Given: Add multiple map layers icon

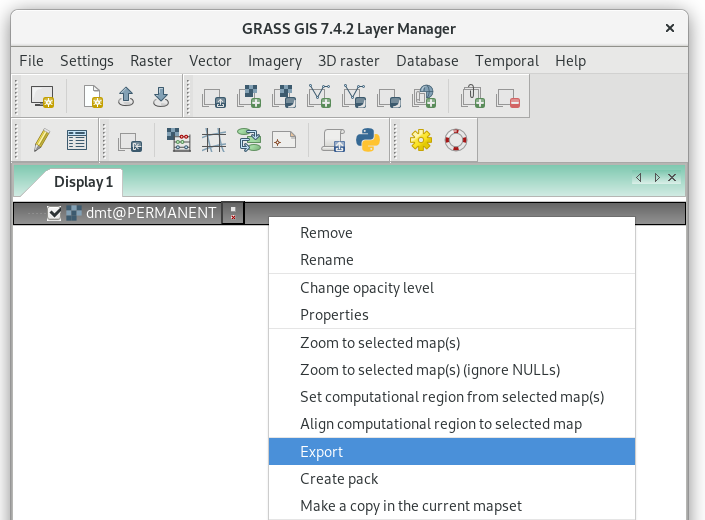Looking at the screenshot, I should 214,97.
